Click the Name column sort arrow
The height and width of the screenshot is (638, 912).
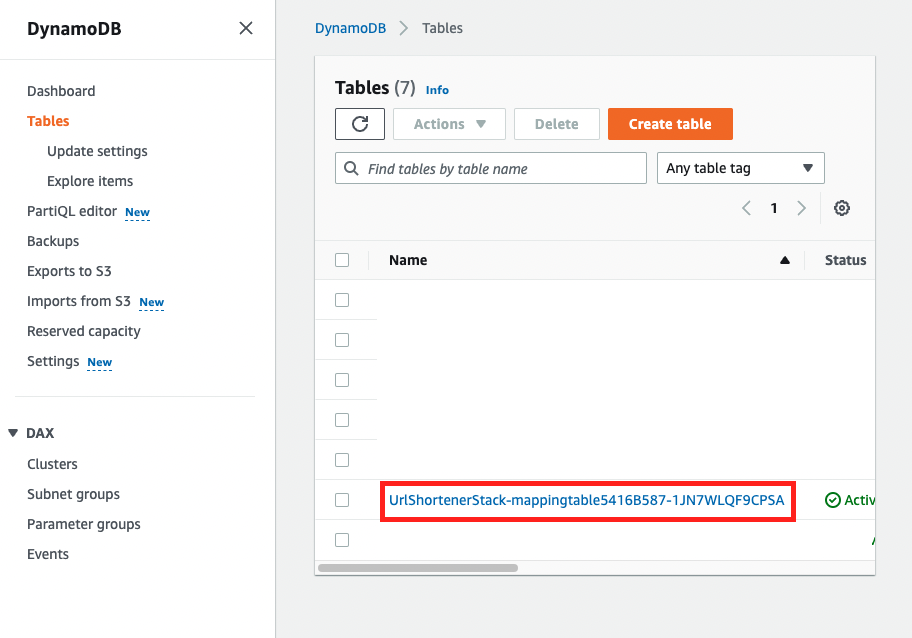[x=785, y=260]
